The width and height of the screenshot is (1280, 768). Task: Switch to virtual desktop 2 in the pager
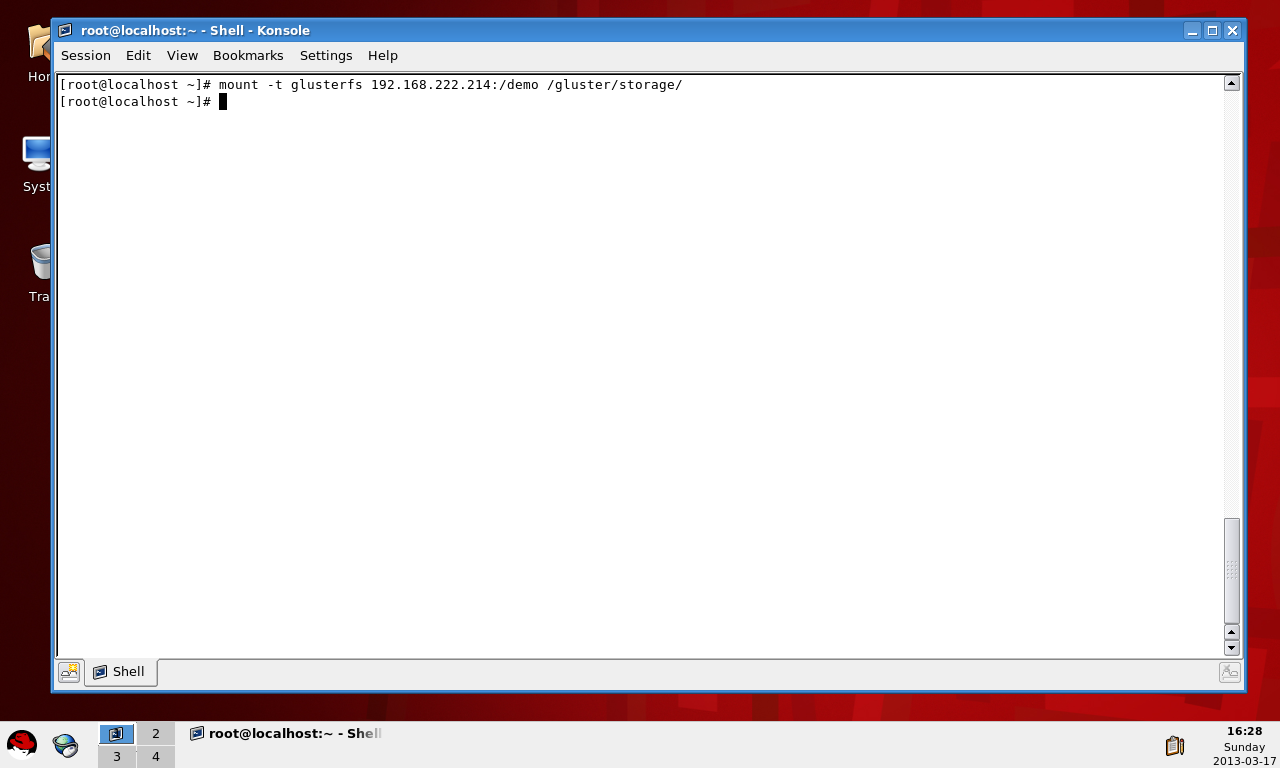[155, 734]
